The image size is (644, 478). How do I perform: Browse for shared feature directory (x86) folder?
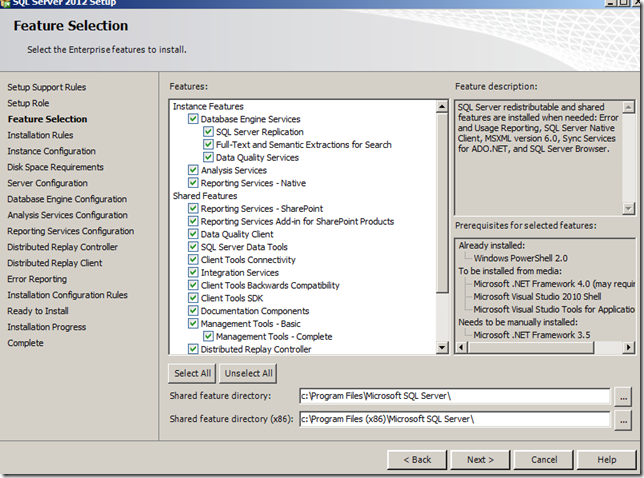tap(623, 419)
